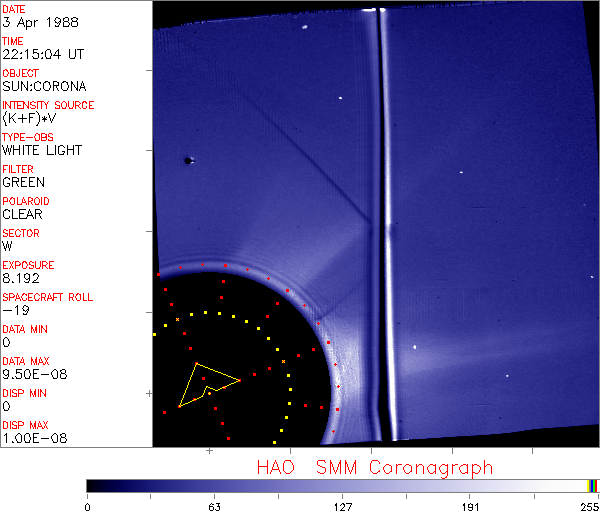Click the SECTOR label
The height and width of the screenshot is (512, 600).
point(21,233)
